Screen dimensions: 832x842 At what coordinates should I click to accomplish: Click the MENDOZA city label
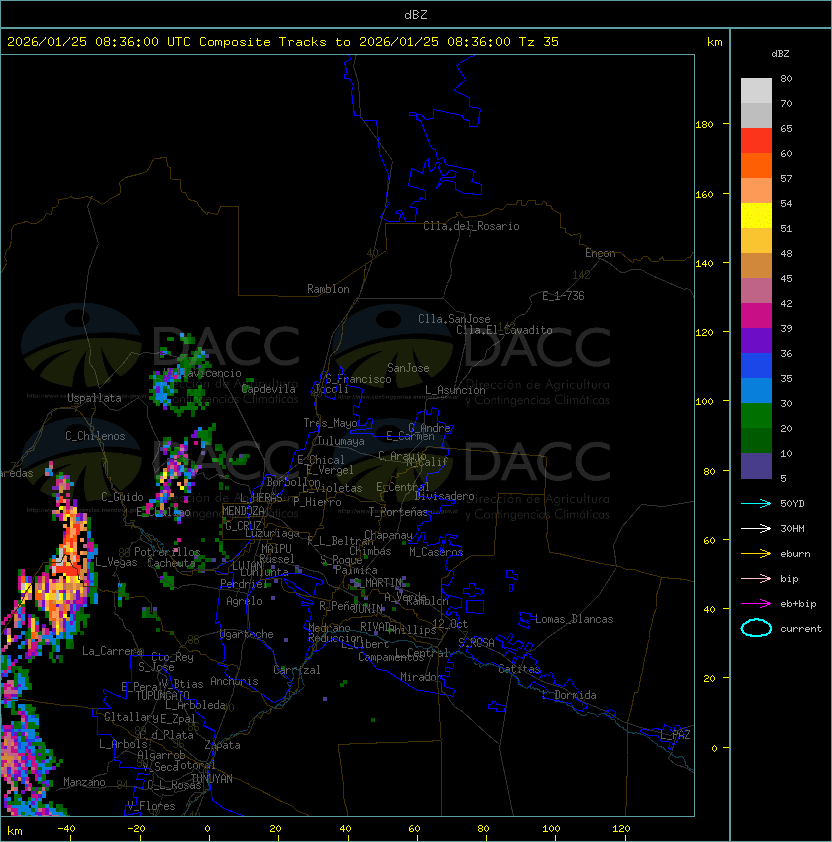[x=243, y=511]
